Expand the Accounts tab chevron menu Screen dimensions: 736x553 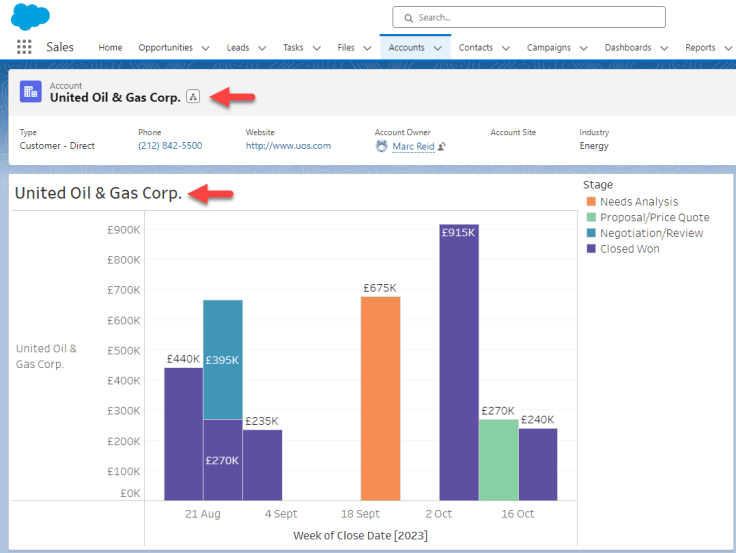(437, 48)
